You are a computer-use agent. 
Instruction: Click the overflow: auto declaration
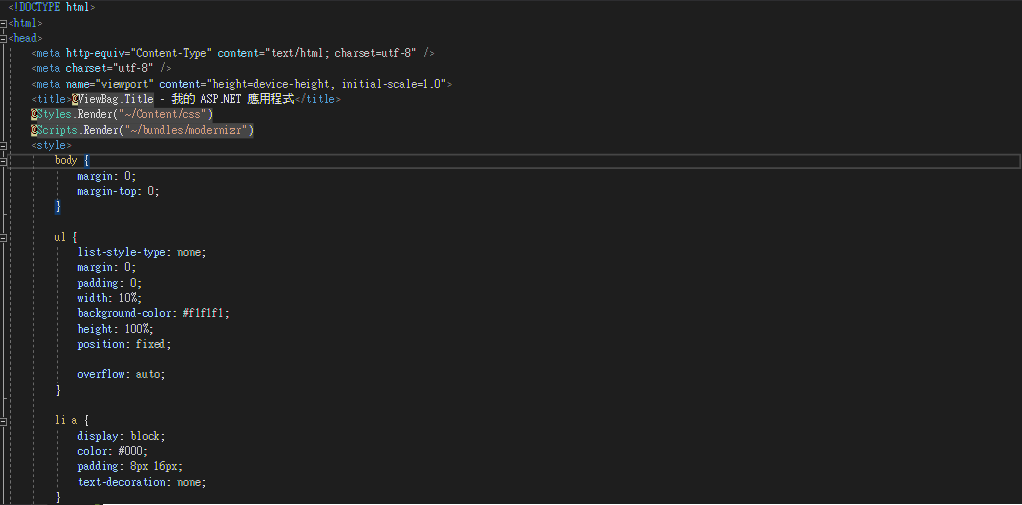[121, 375]
